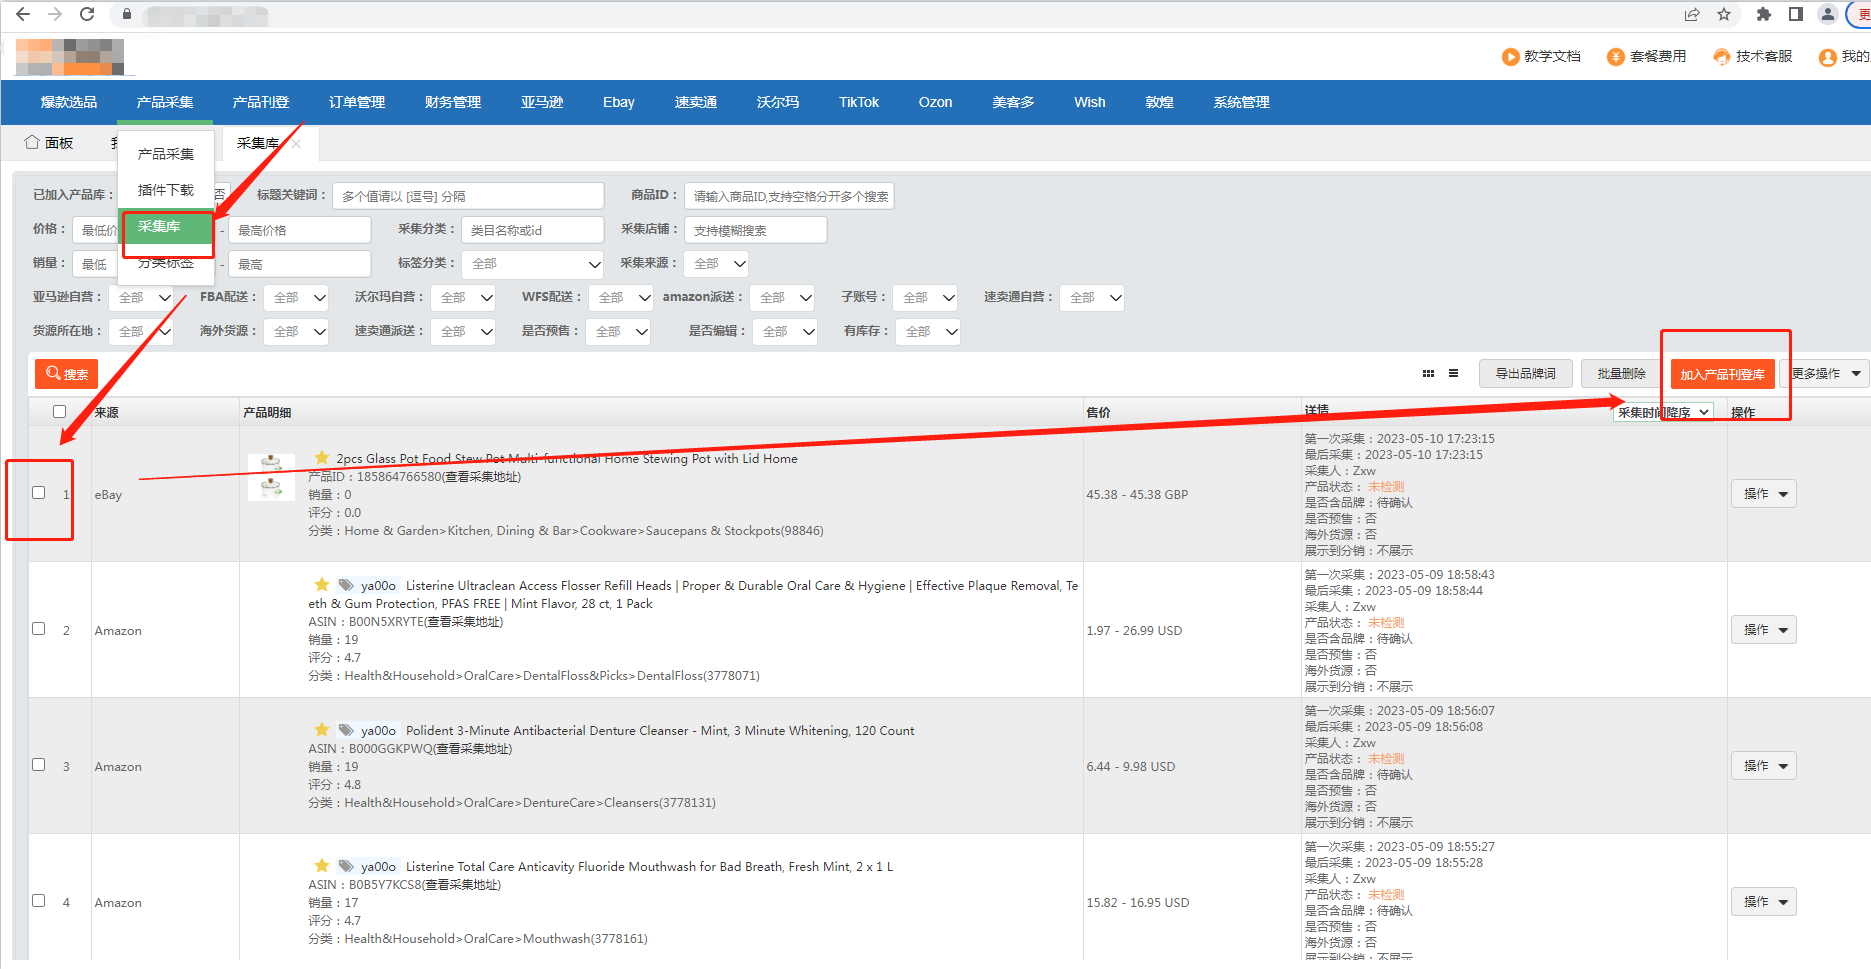Bookmark this page with the star icon
1871x969 pixels.
click(1724, 14)
